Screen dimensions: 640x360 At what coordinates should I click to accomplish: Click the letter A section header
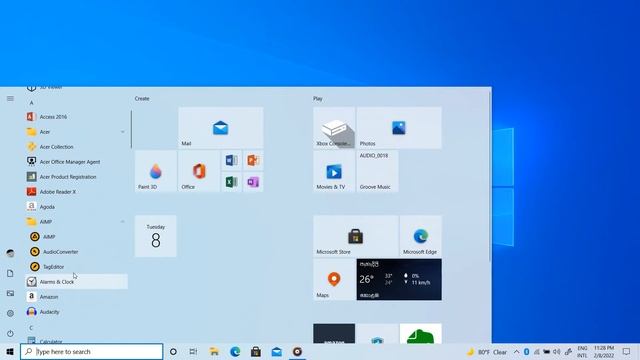31,103
